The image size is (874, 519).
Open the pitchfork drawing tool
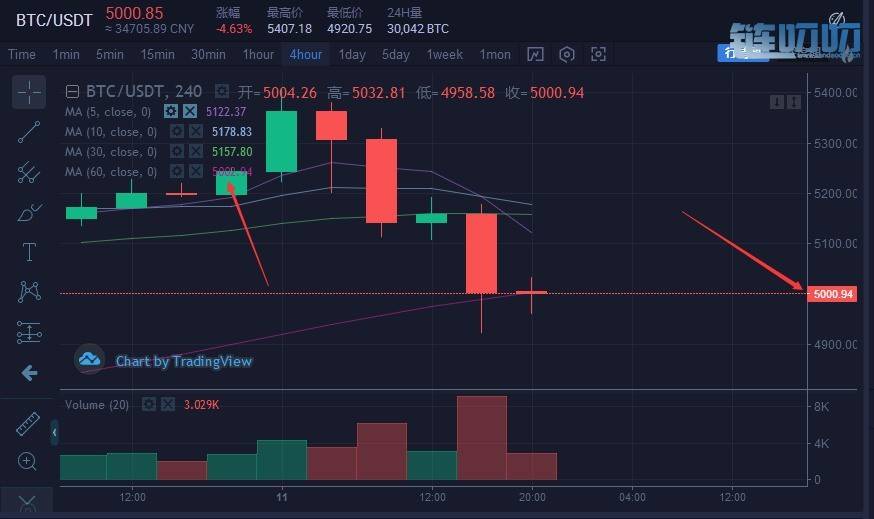point(29,172)
